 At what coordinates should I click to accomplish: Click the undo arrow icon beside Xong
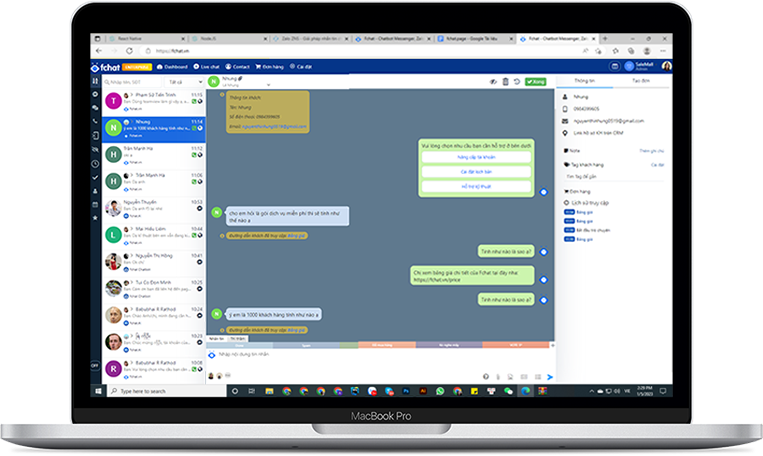[x=517, y=81]
